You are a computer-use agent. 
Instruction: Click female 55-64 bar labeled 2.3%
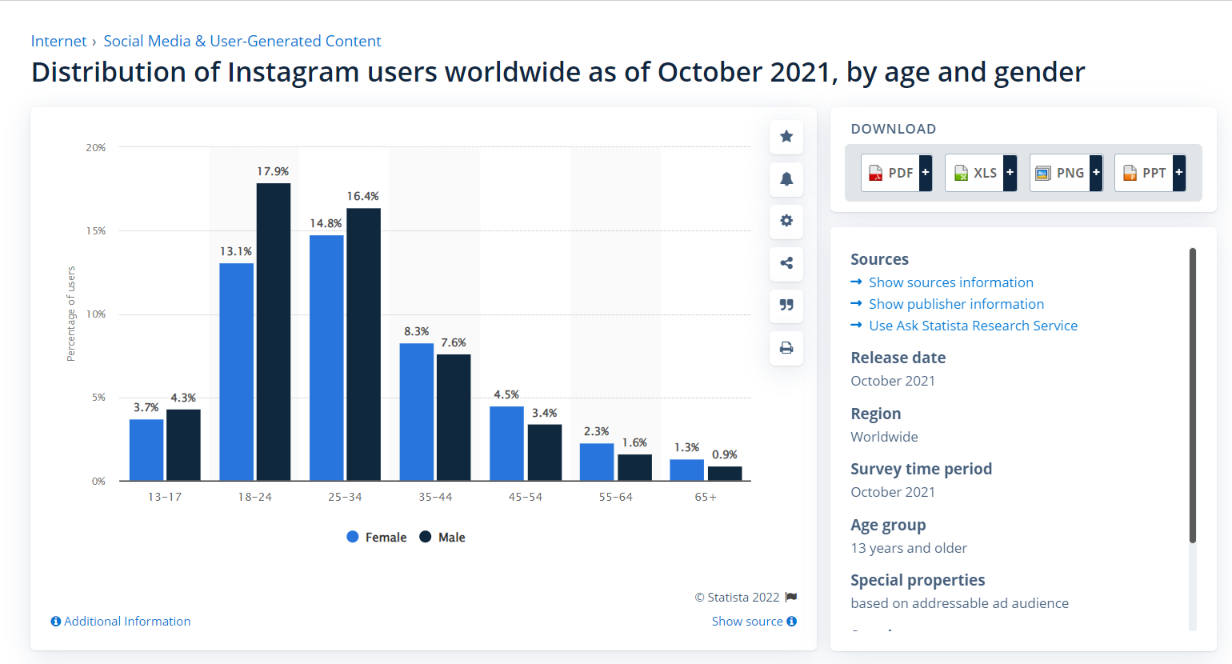click(597, 462)
